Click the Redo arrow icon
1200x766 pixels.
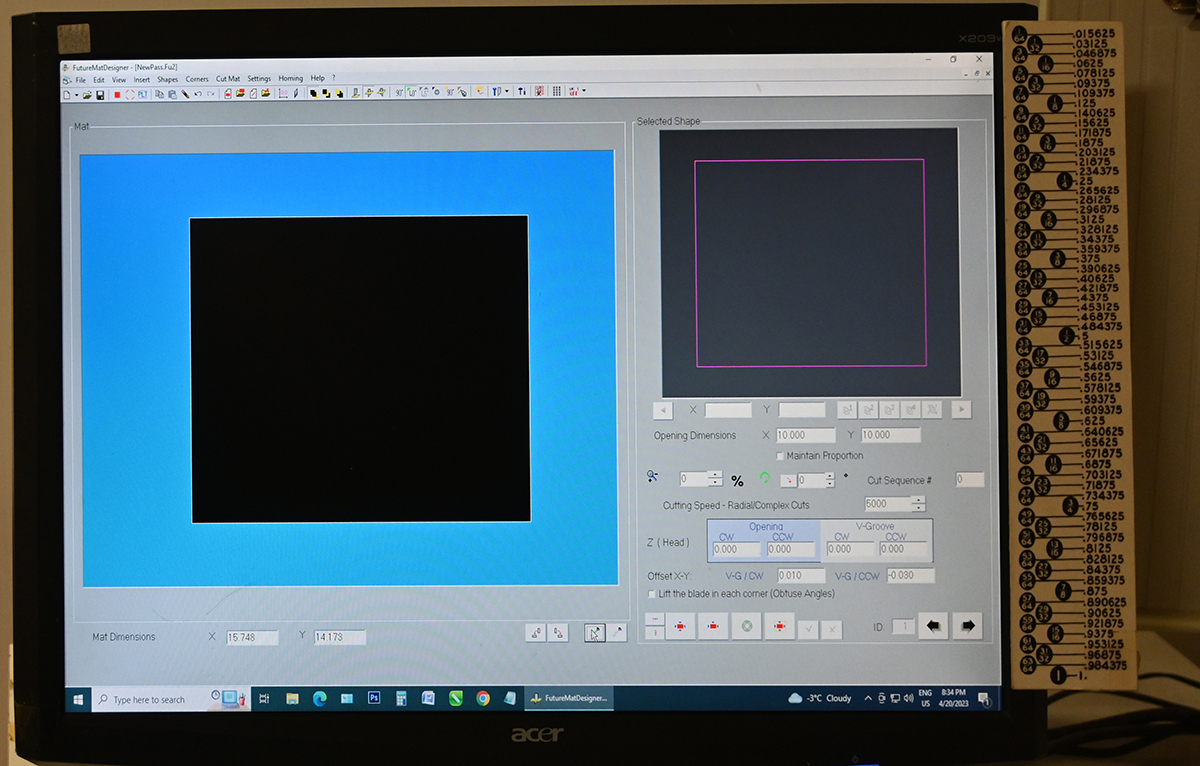pyautogui.click(x=211, y=94)
